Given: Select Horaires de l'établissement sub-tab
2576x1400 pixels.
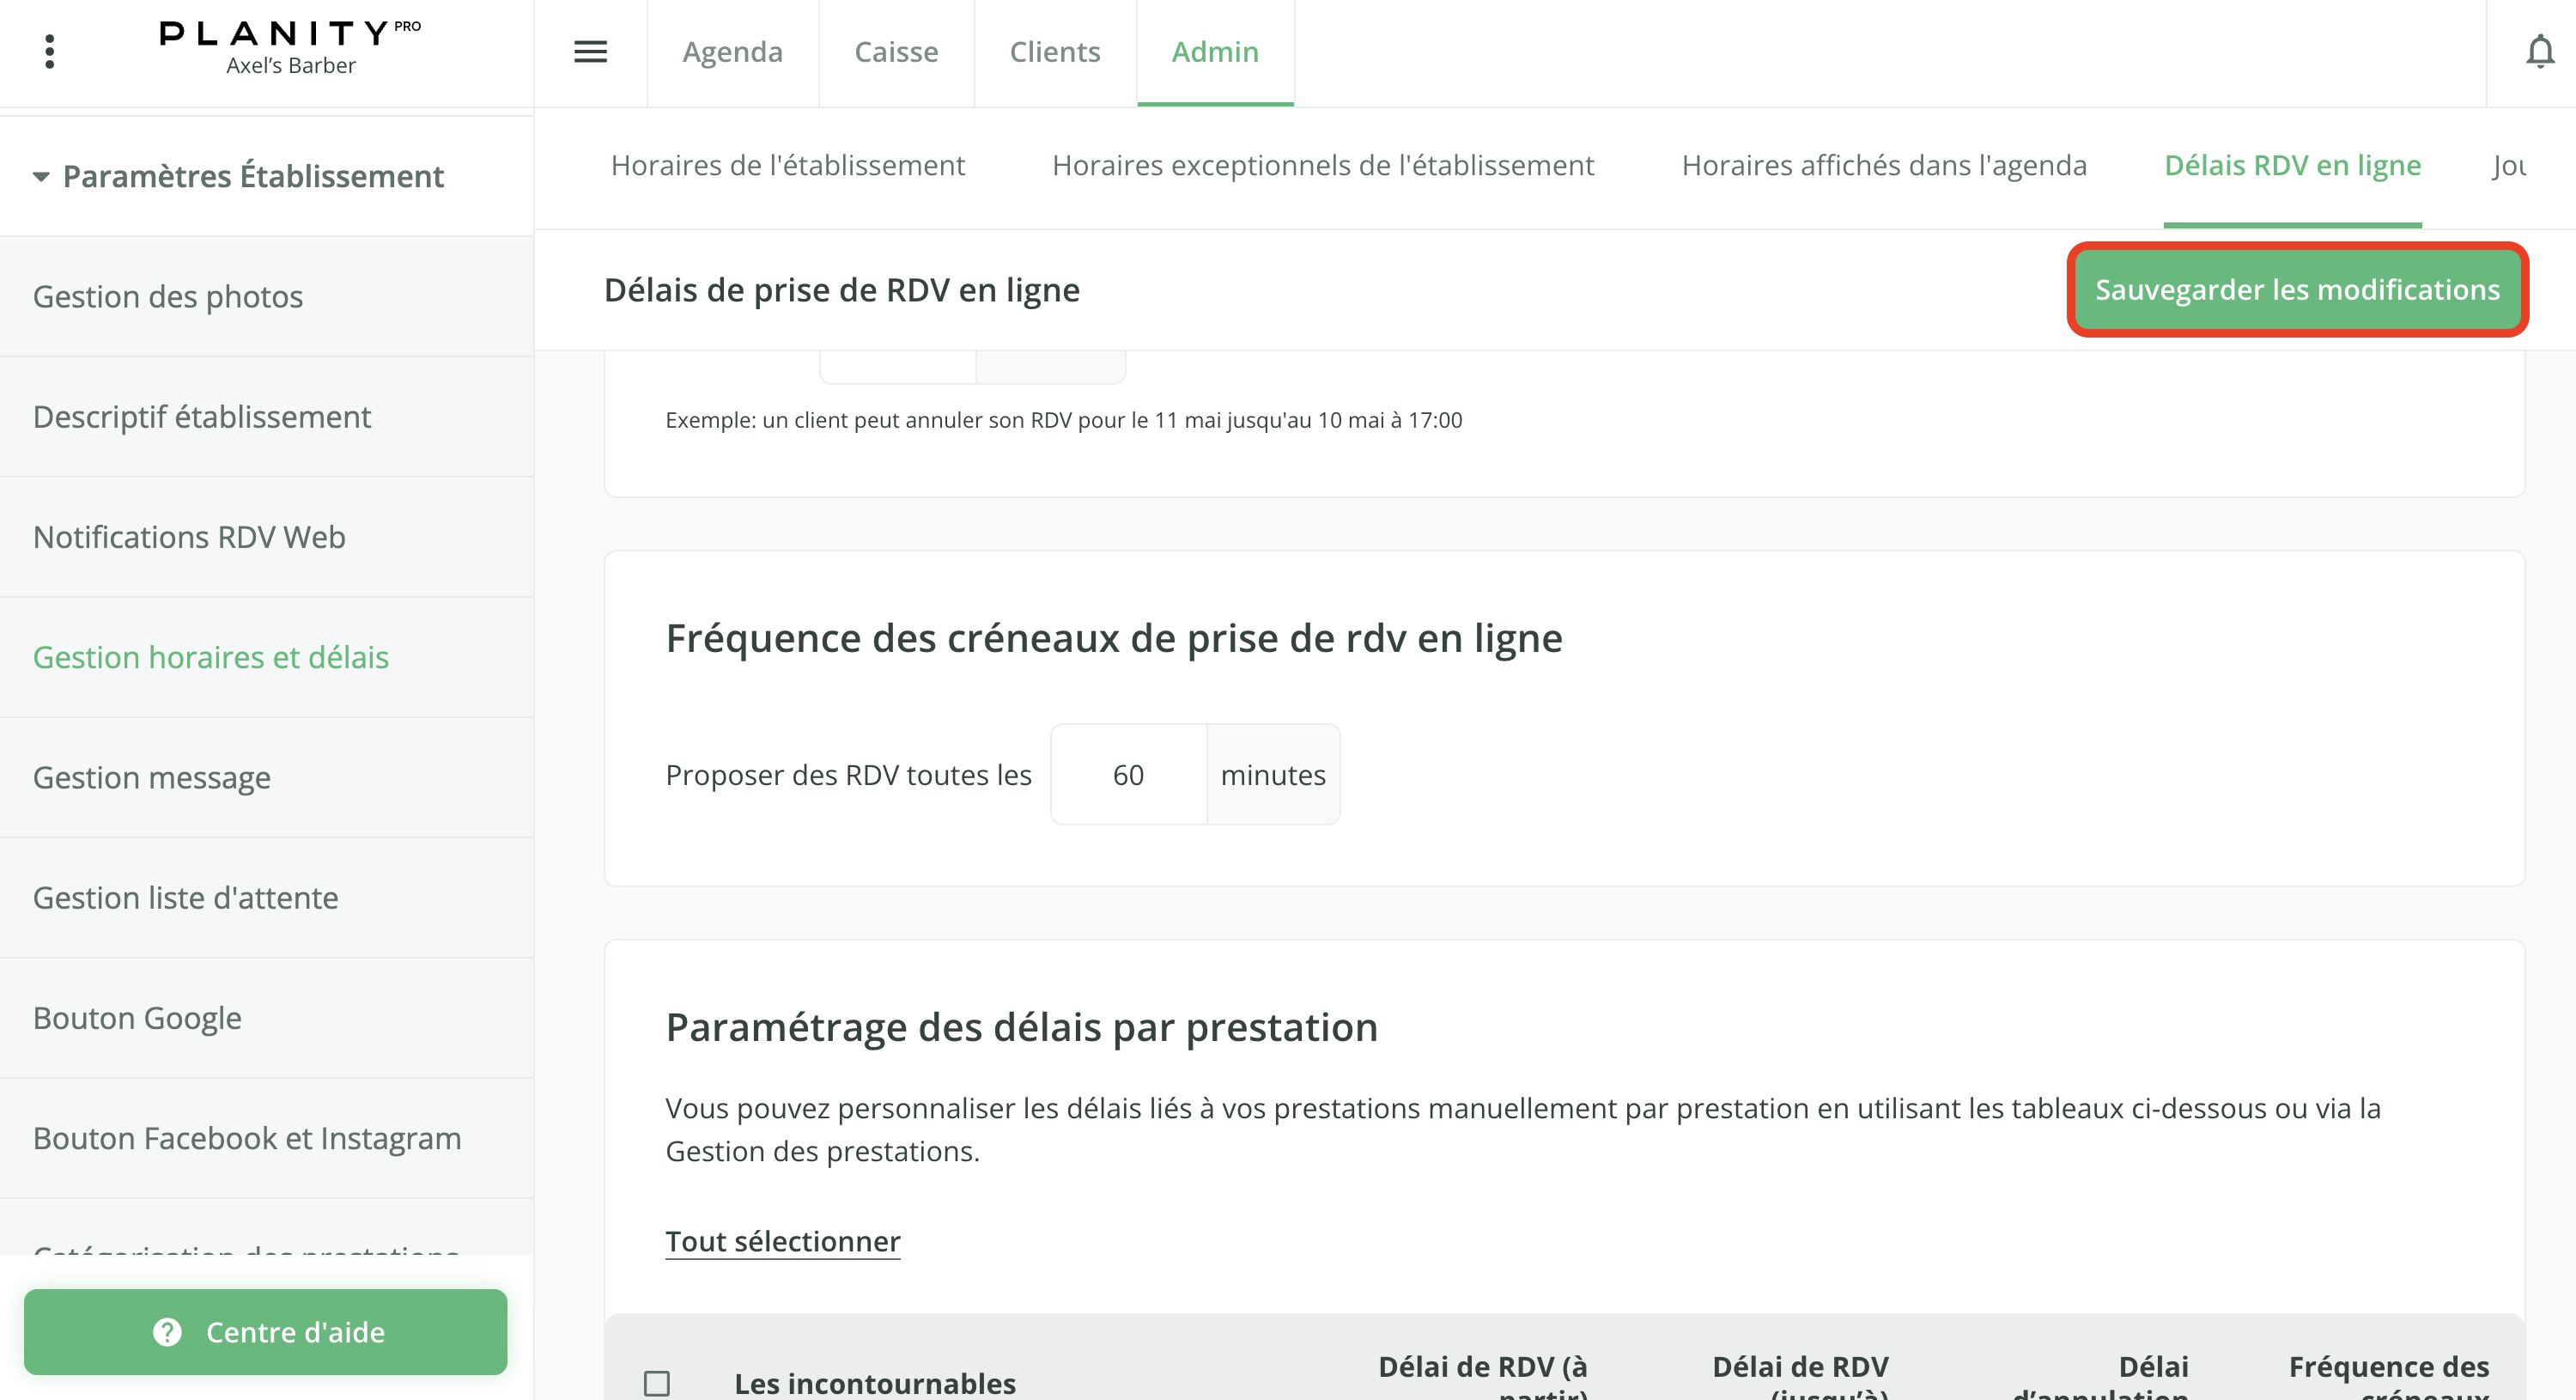Looking at the screenshot, I should 787,165.
